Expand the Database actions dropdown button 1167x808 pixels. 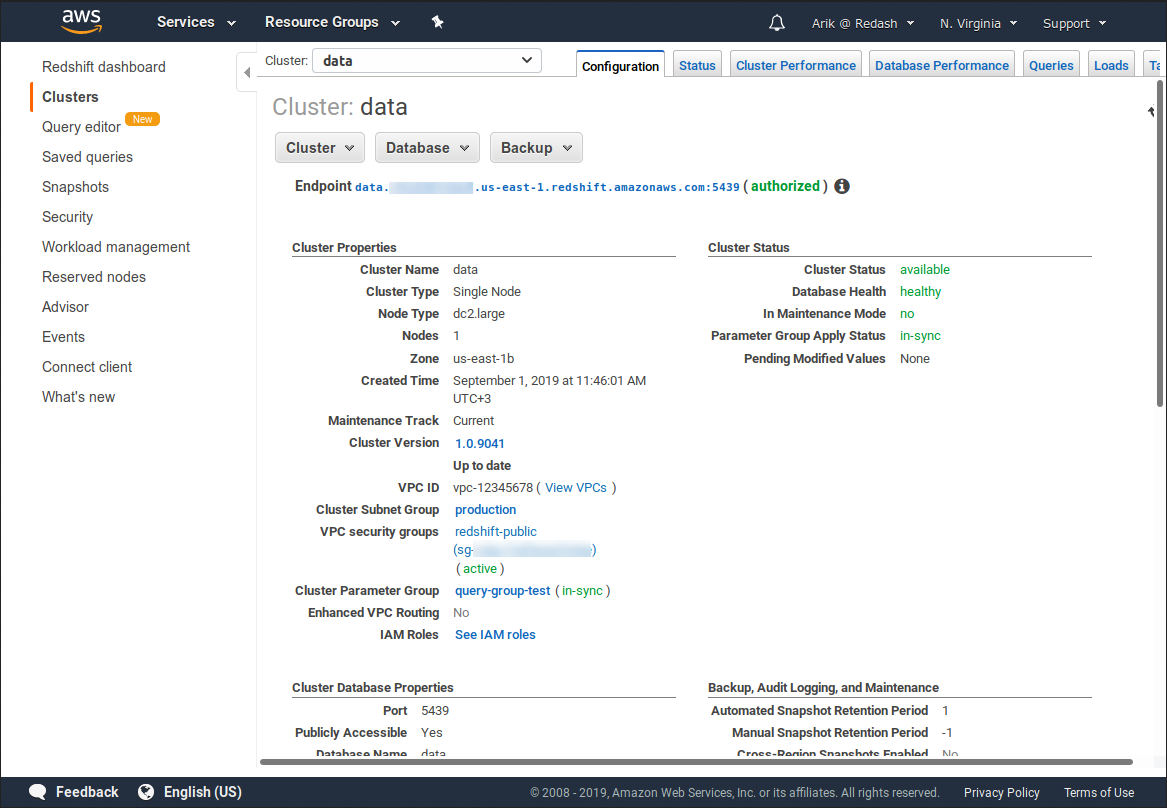tap(427, 147)
